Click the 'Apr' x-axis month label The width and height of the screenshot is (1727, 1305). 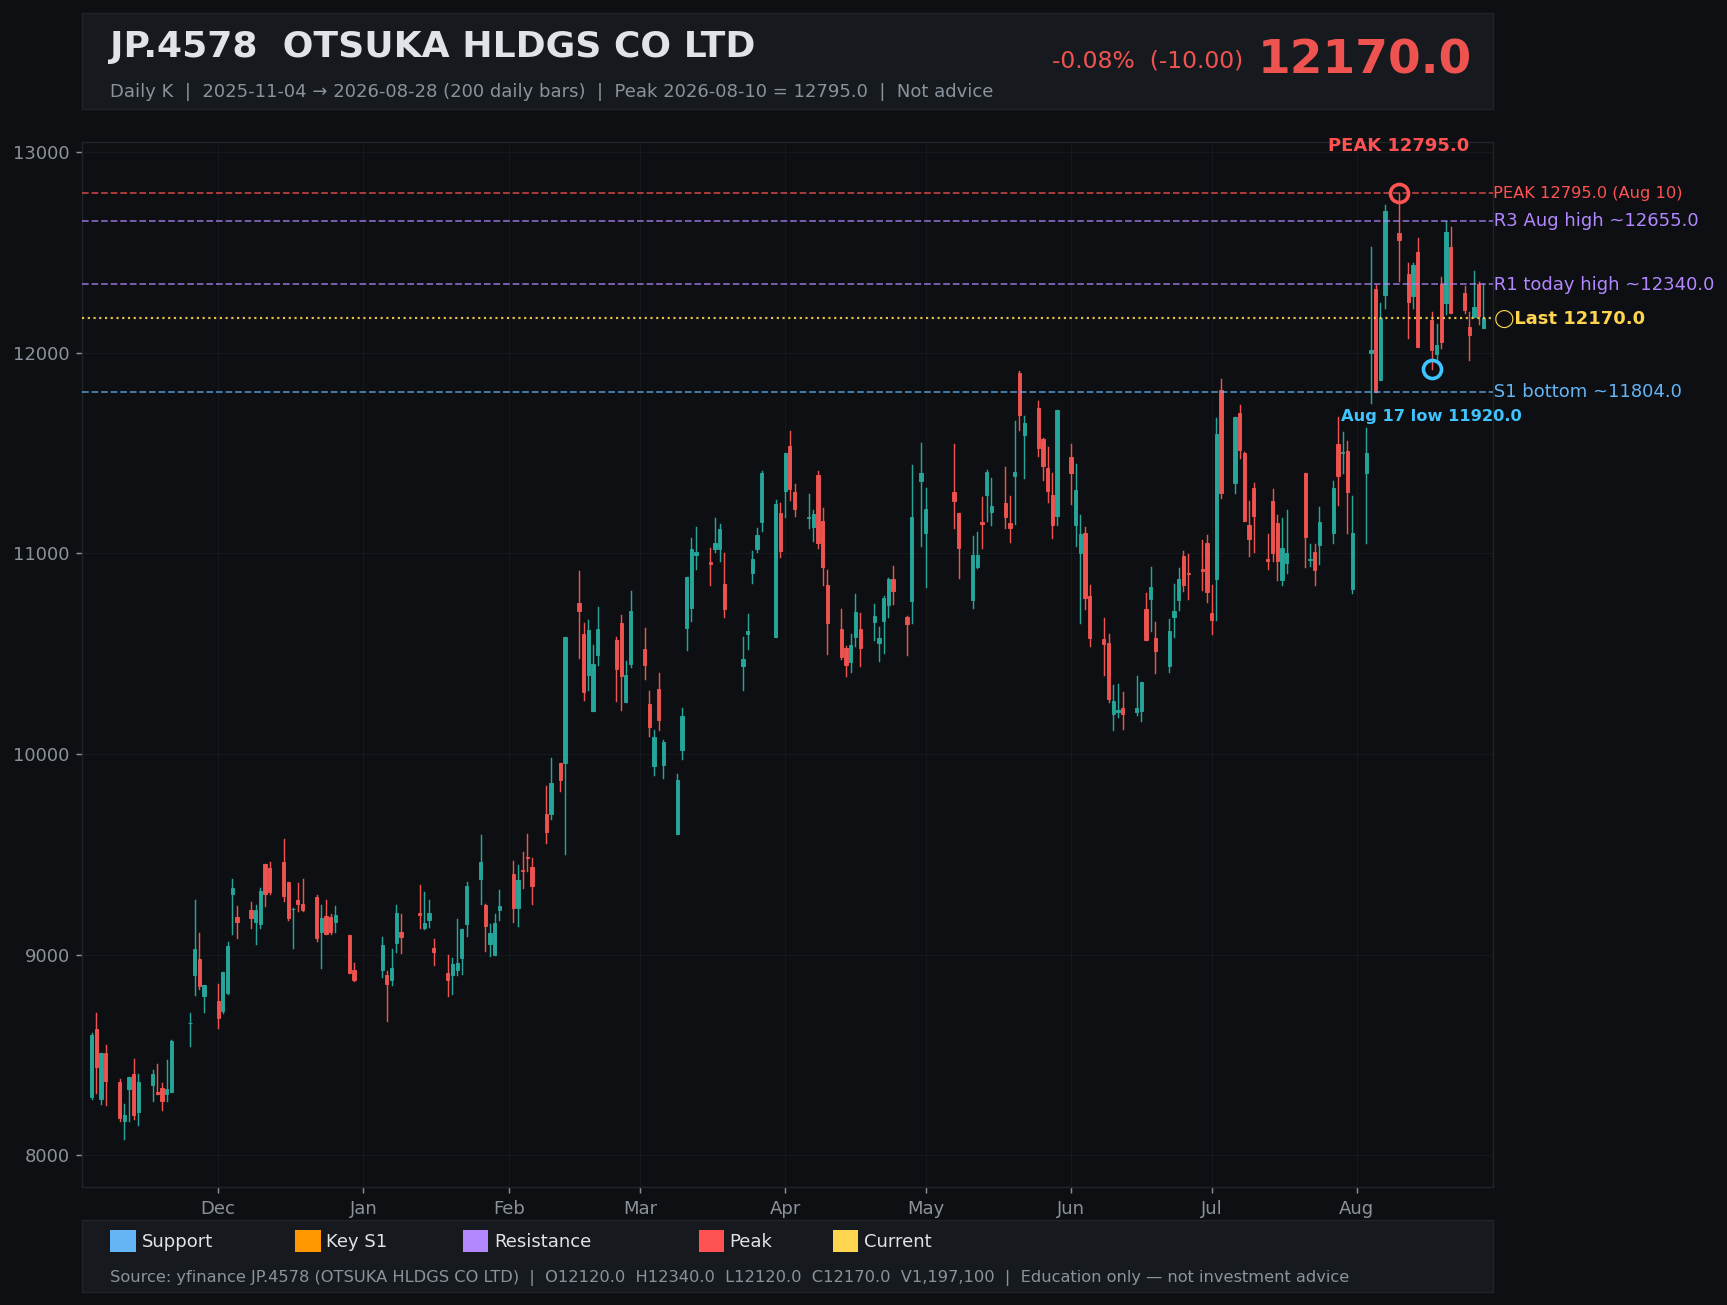pos(785,1208)
